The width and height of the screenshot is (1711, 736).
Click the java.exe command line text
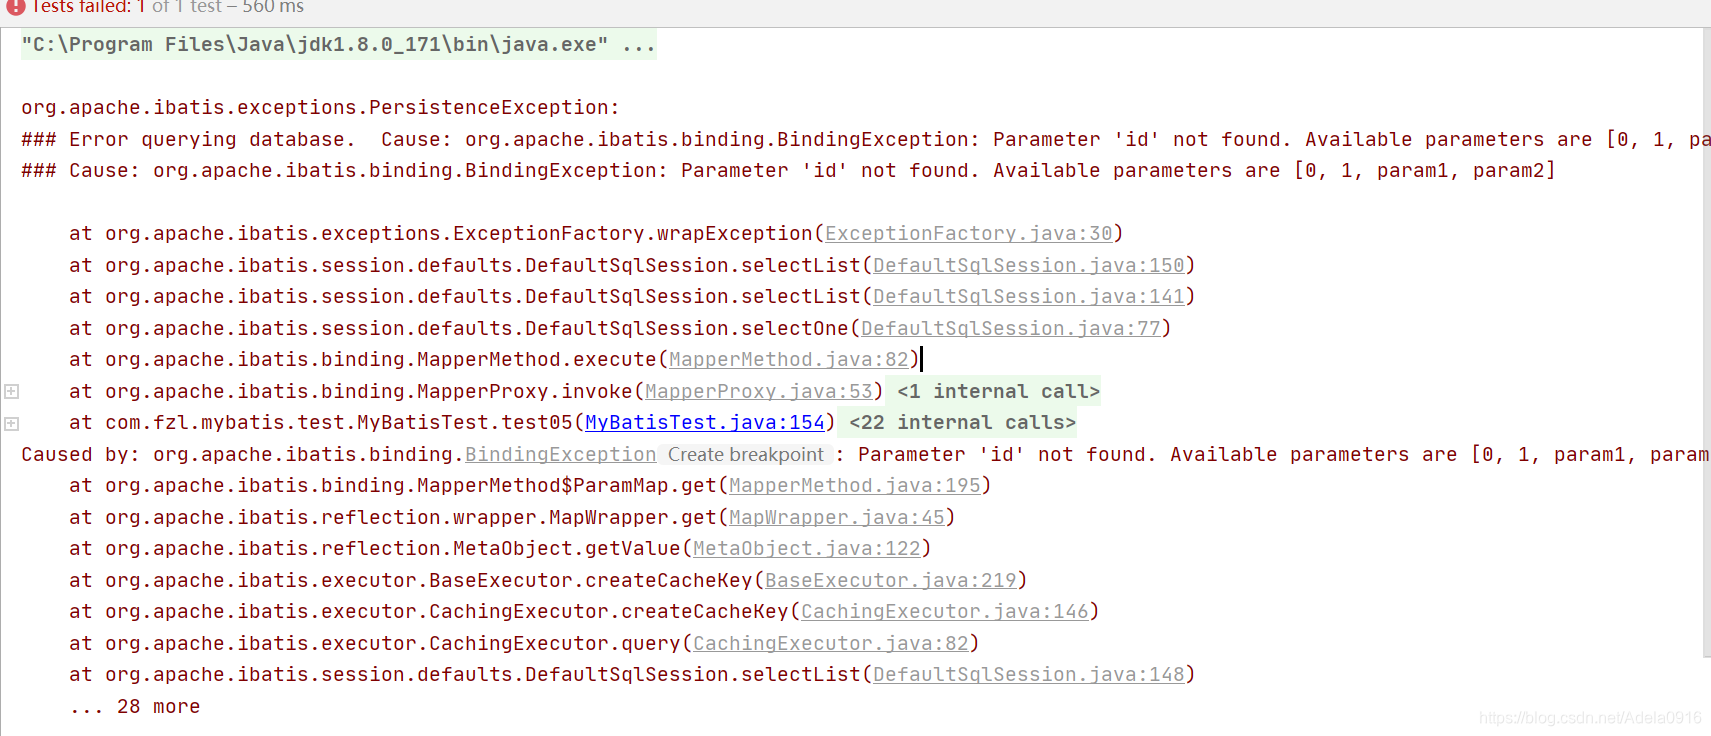click(x=338, y=44)
